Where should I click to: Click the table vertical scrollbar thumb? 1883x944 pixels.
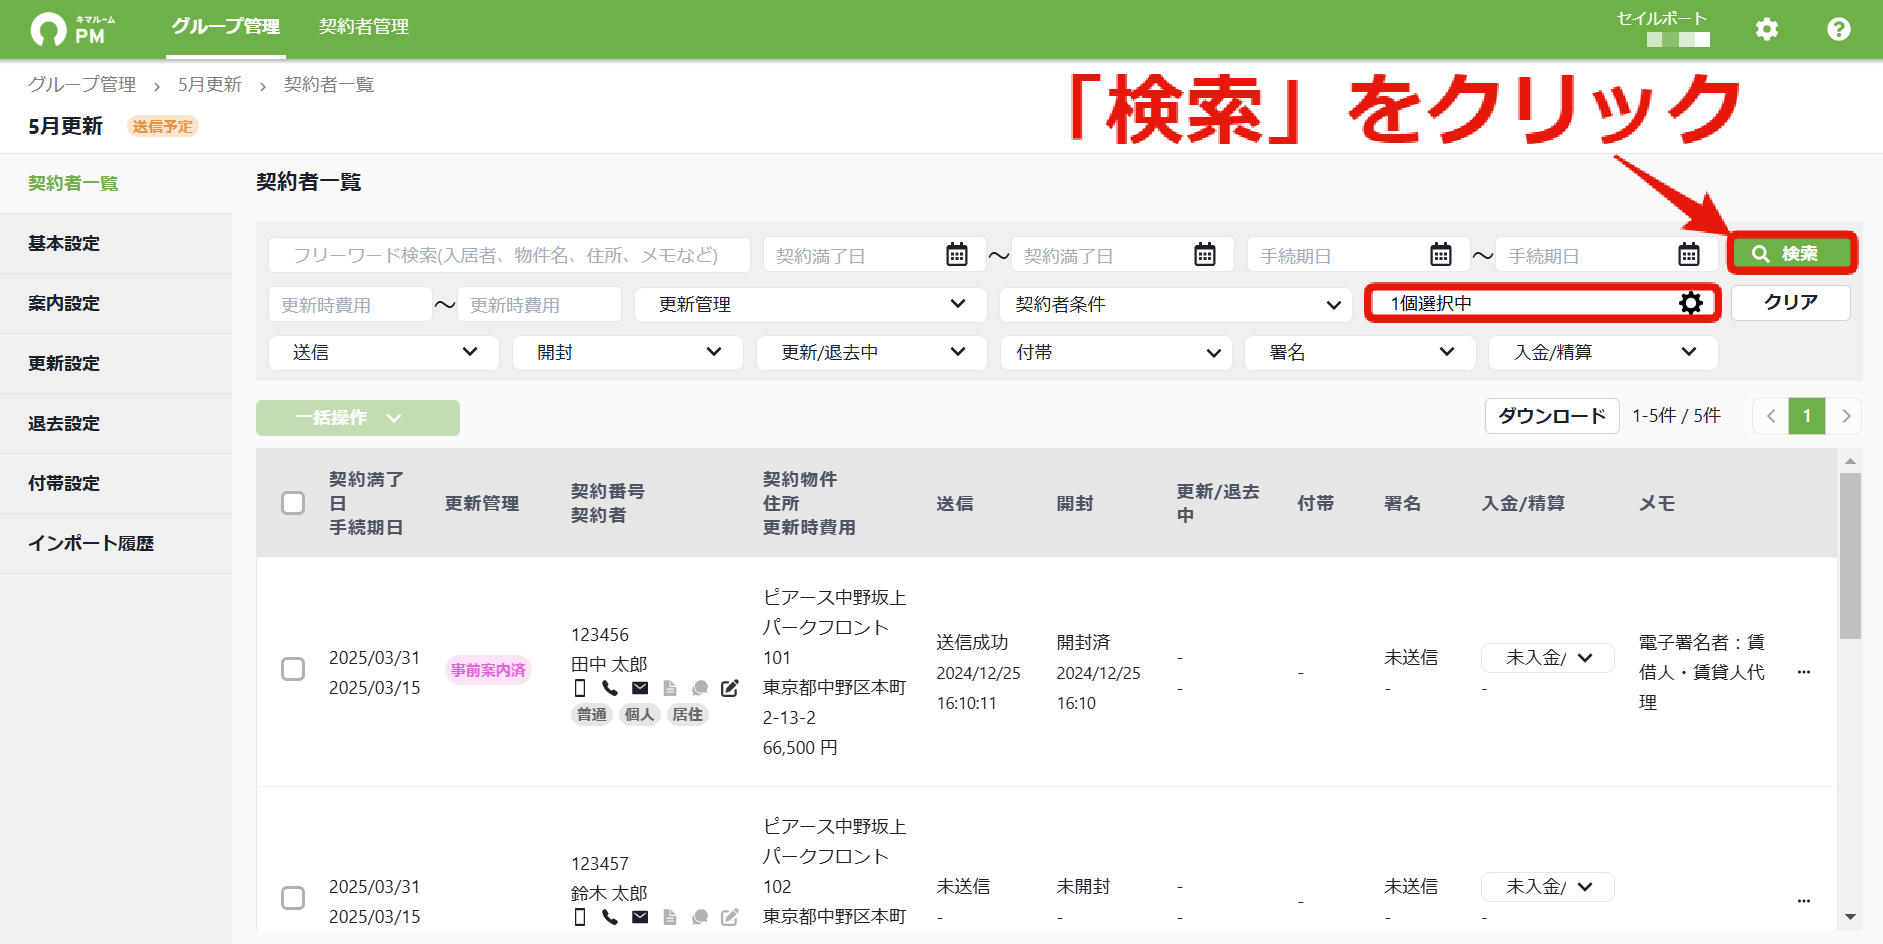tap(1850, 555)
